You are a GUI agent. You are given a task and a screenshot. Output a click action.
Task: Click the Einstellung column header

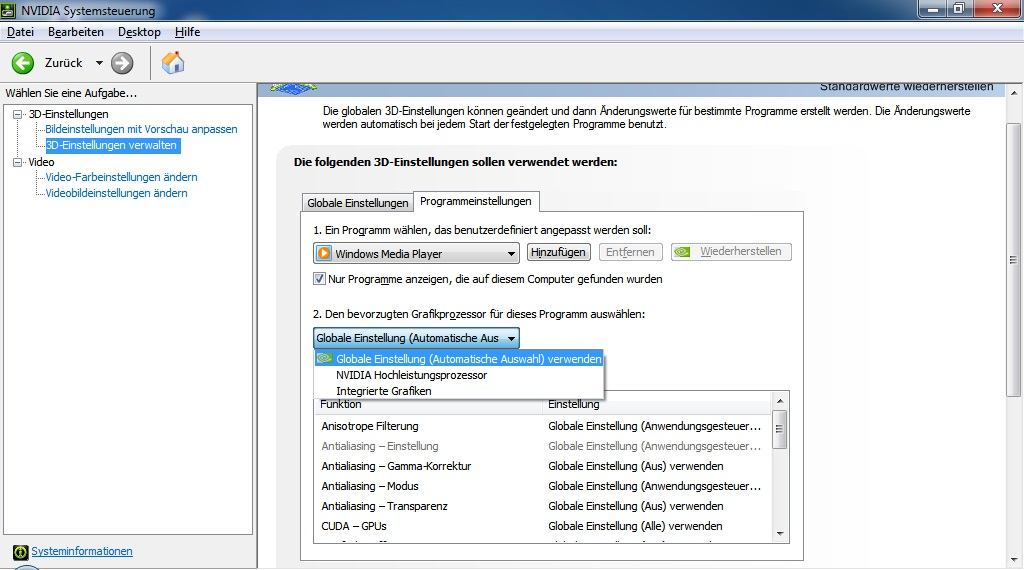click(656, 405)
